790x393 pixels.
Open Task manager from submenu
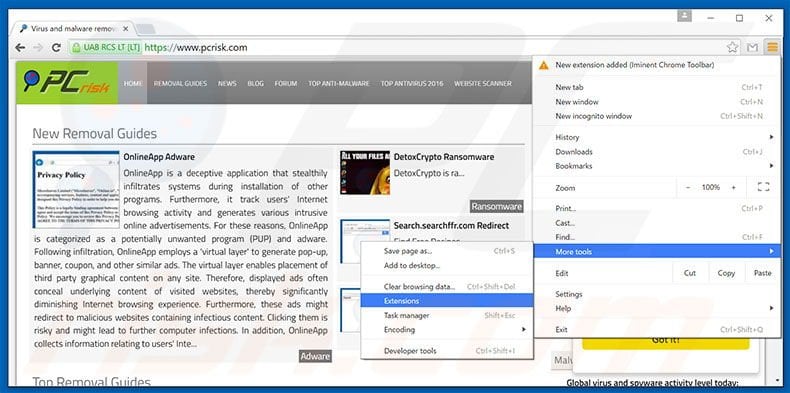pyautogui.click(x=447, y=315)
